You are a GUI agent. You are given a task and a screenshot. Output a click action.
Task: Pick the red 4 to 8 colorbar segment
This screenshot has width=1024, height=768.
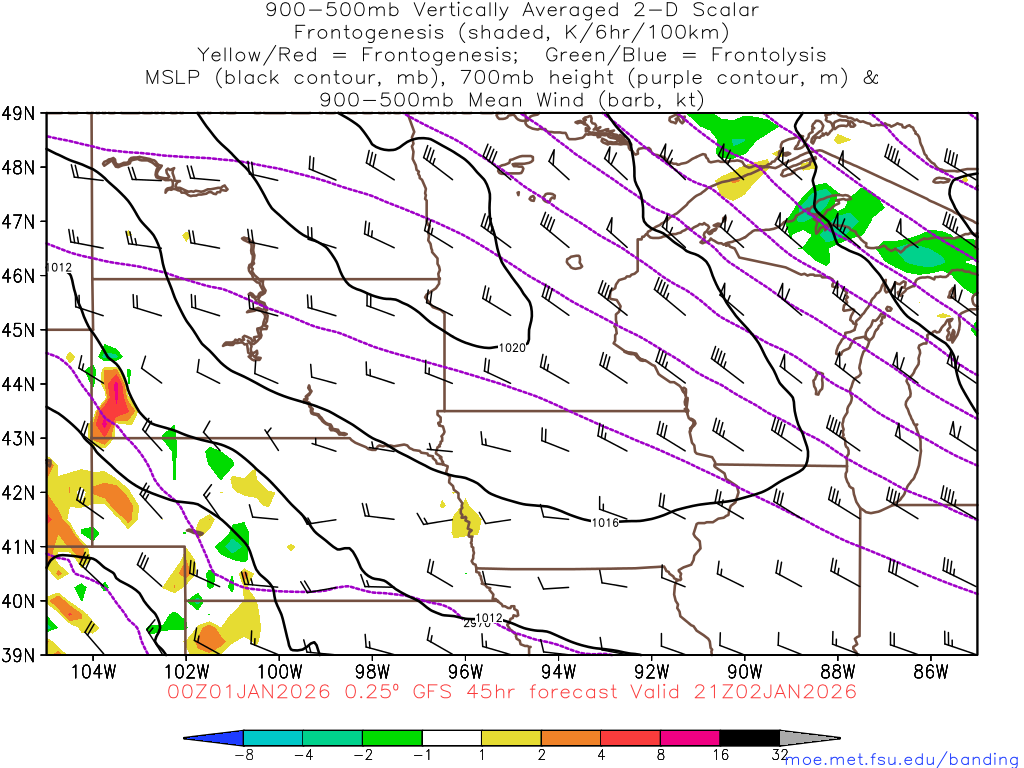630,738
